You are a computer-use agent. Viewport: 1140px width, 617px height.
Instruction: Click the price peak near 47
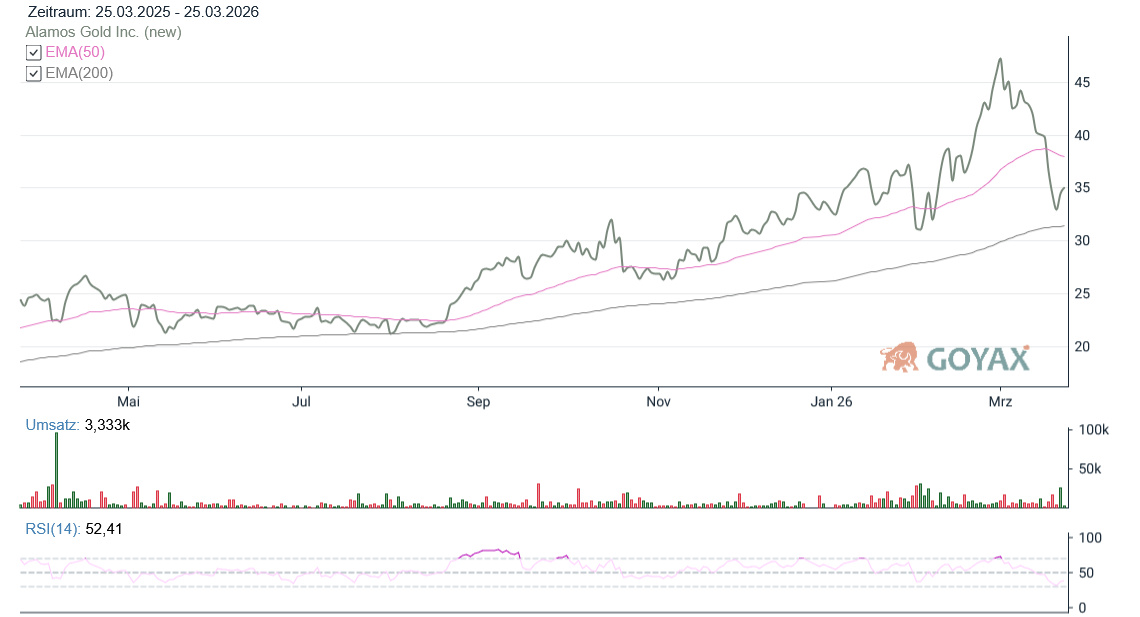[x=1000, y=59]
